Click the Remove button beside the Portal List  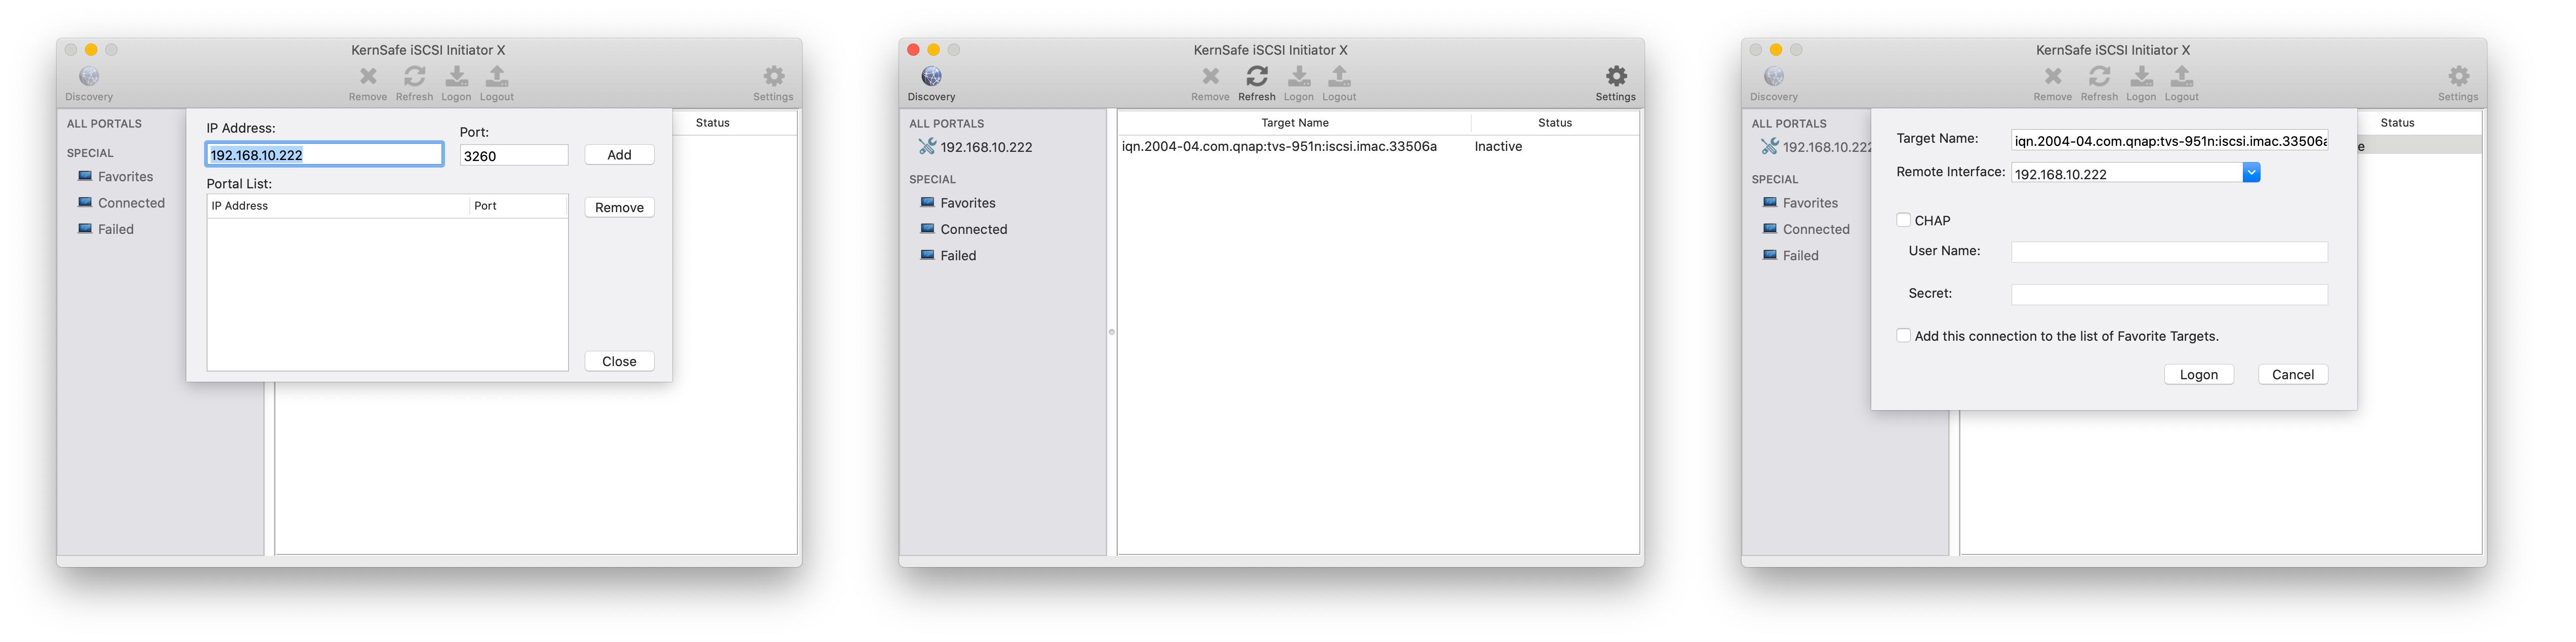coord(619,208)
